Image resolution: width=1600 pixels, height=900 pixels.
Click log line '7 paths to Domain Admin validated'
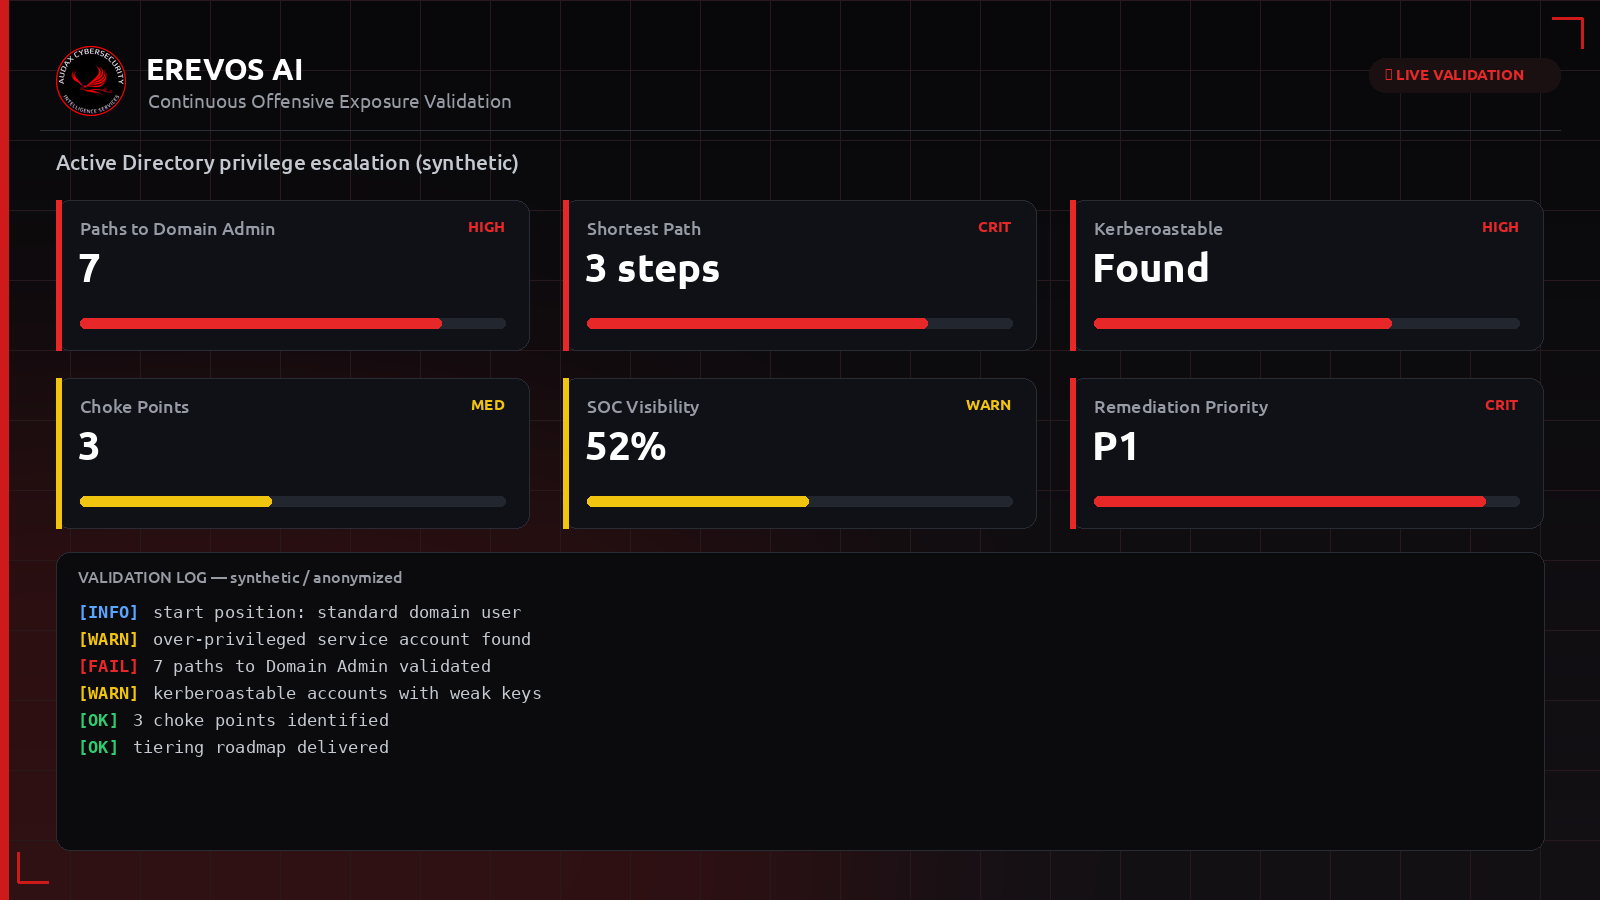pos(322,666)
